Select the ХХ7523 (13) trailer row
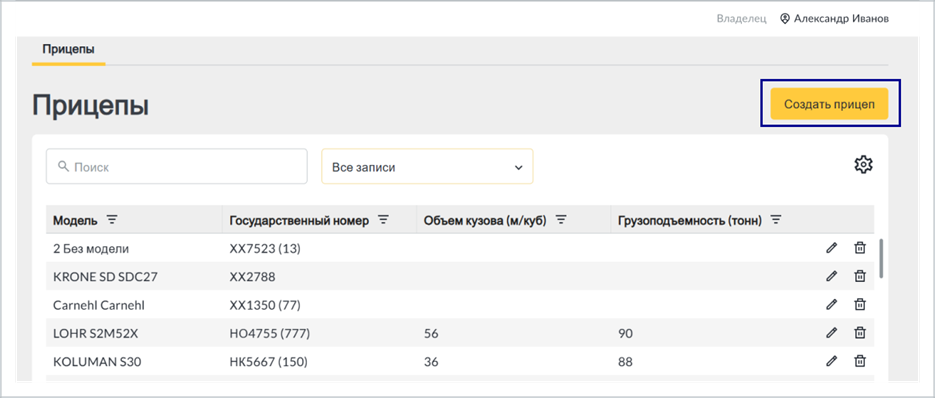The height and width of the screenshot is (398, 935). 460,248
